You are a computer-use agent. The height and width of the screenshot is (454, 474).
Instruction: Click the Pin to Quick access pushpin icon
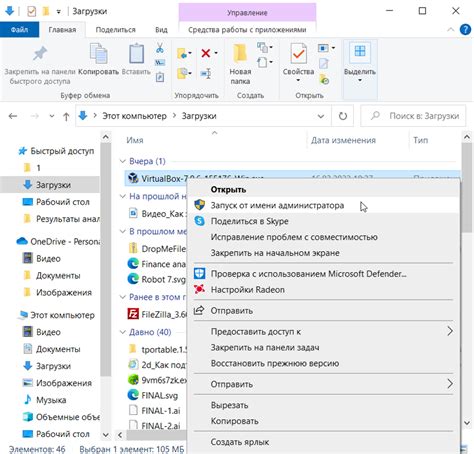[x=40, y=54]
